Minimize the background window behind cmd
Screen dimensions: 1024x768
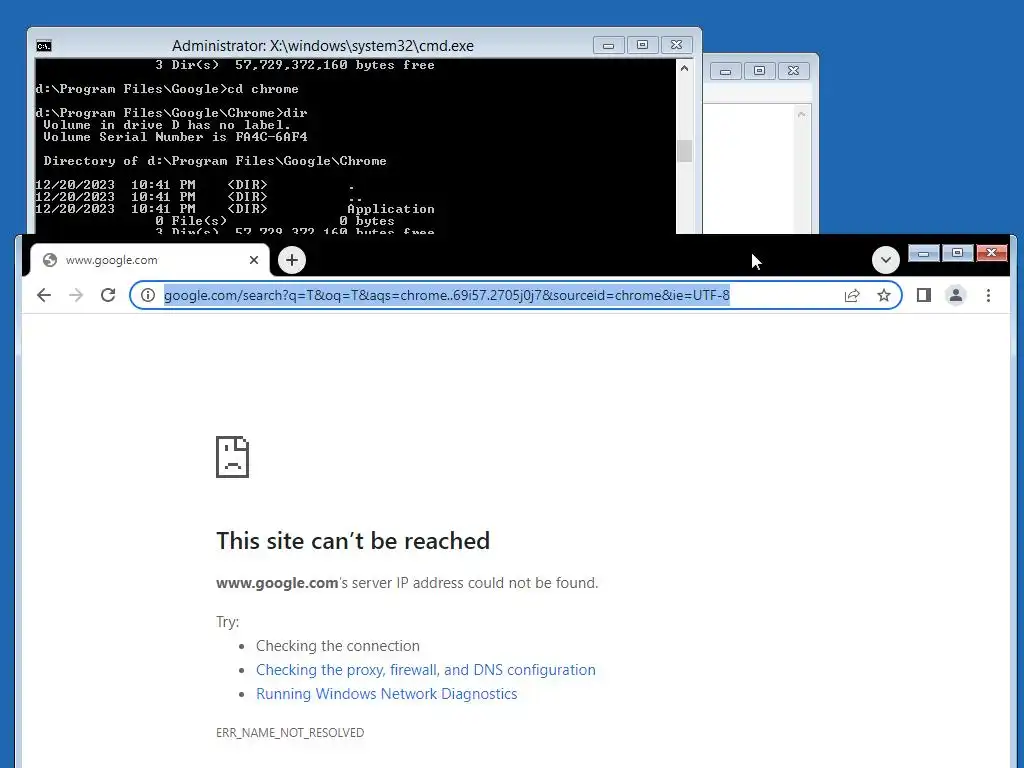pos(726,71)
